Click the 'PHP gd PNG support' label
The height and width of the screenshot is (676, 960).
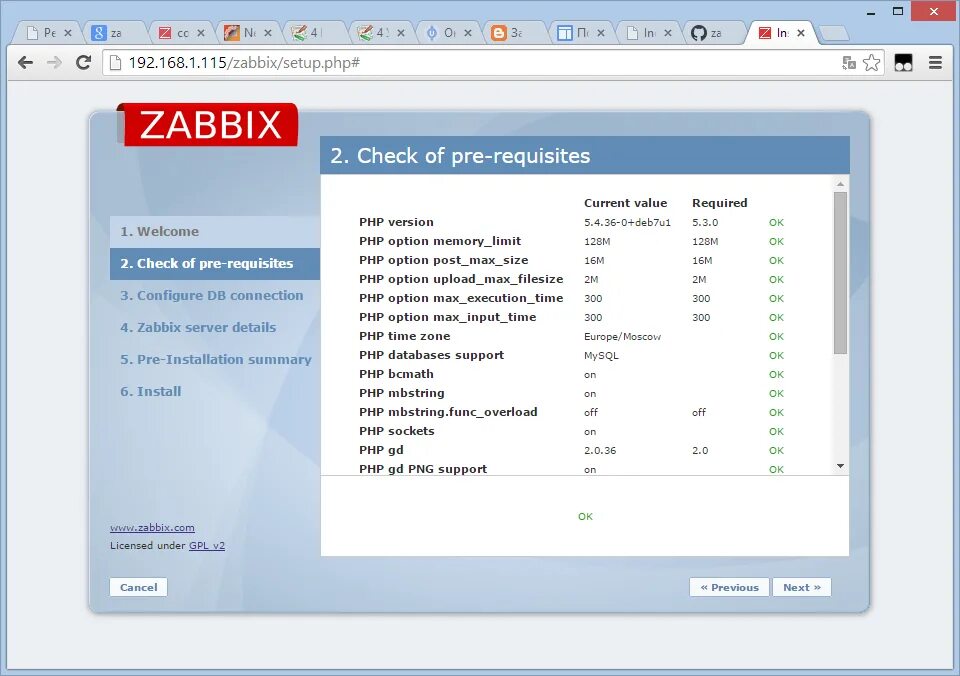pos(423,469)
